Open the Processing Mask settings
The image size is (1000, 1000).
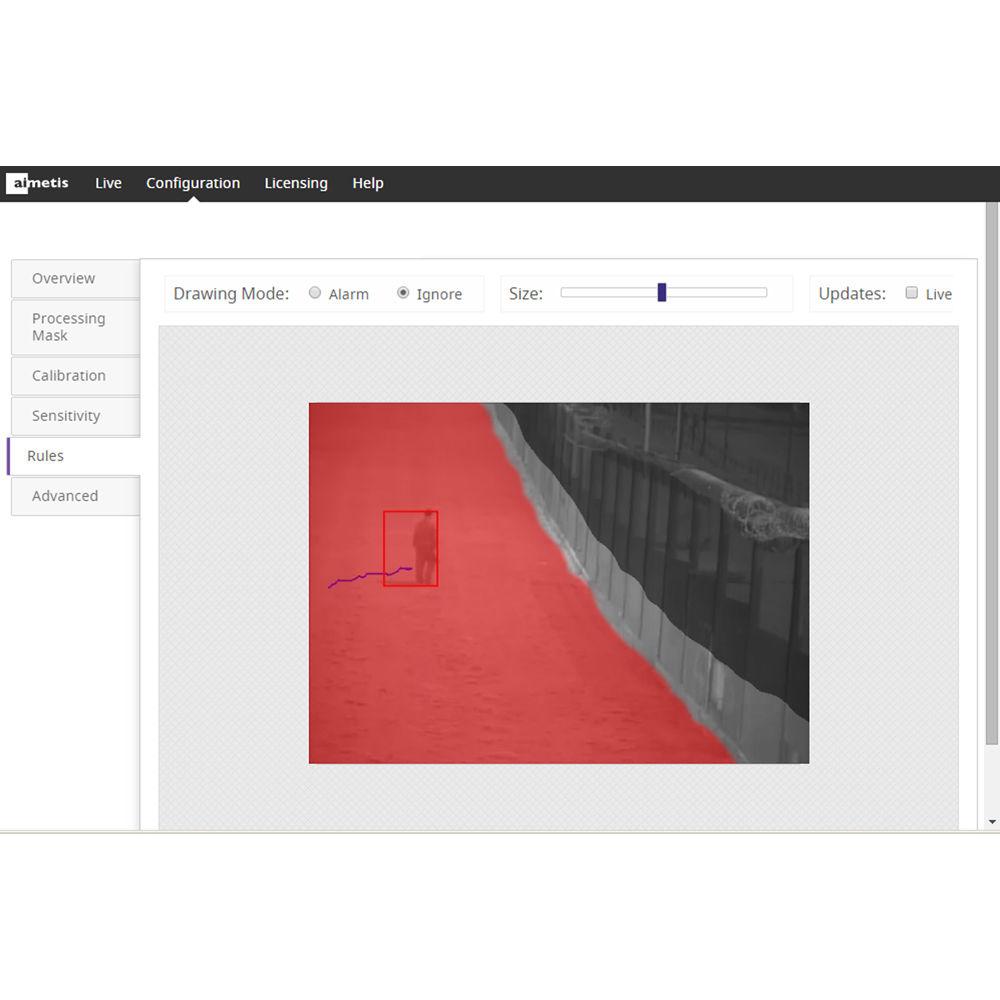tap(69, 327)
